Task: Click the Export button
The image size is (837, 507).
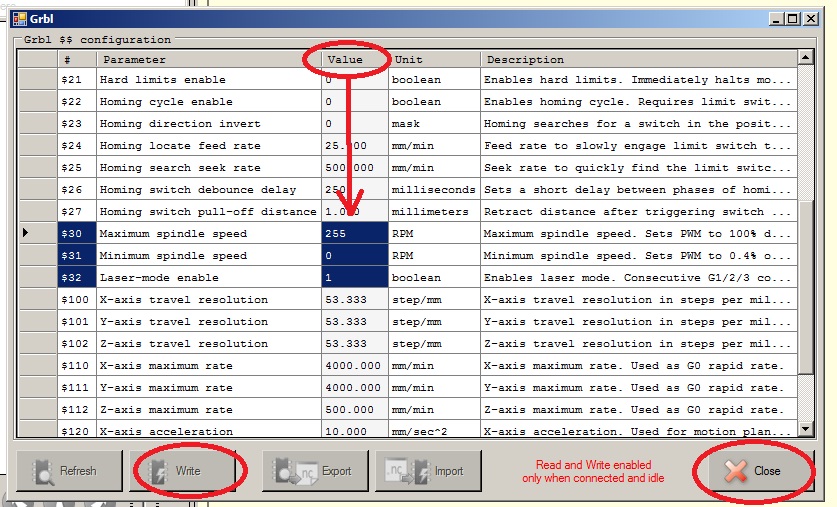Action: (x=315, y=471)
